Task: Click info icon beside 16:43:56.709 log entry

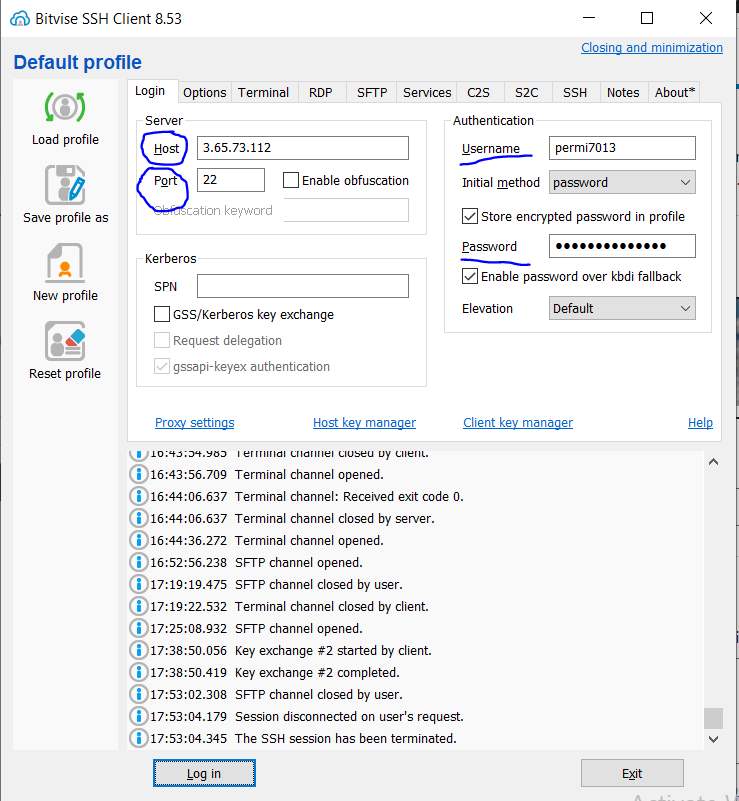Action: [138, 475]
